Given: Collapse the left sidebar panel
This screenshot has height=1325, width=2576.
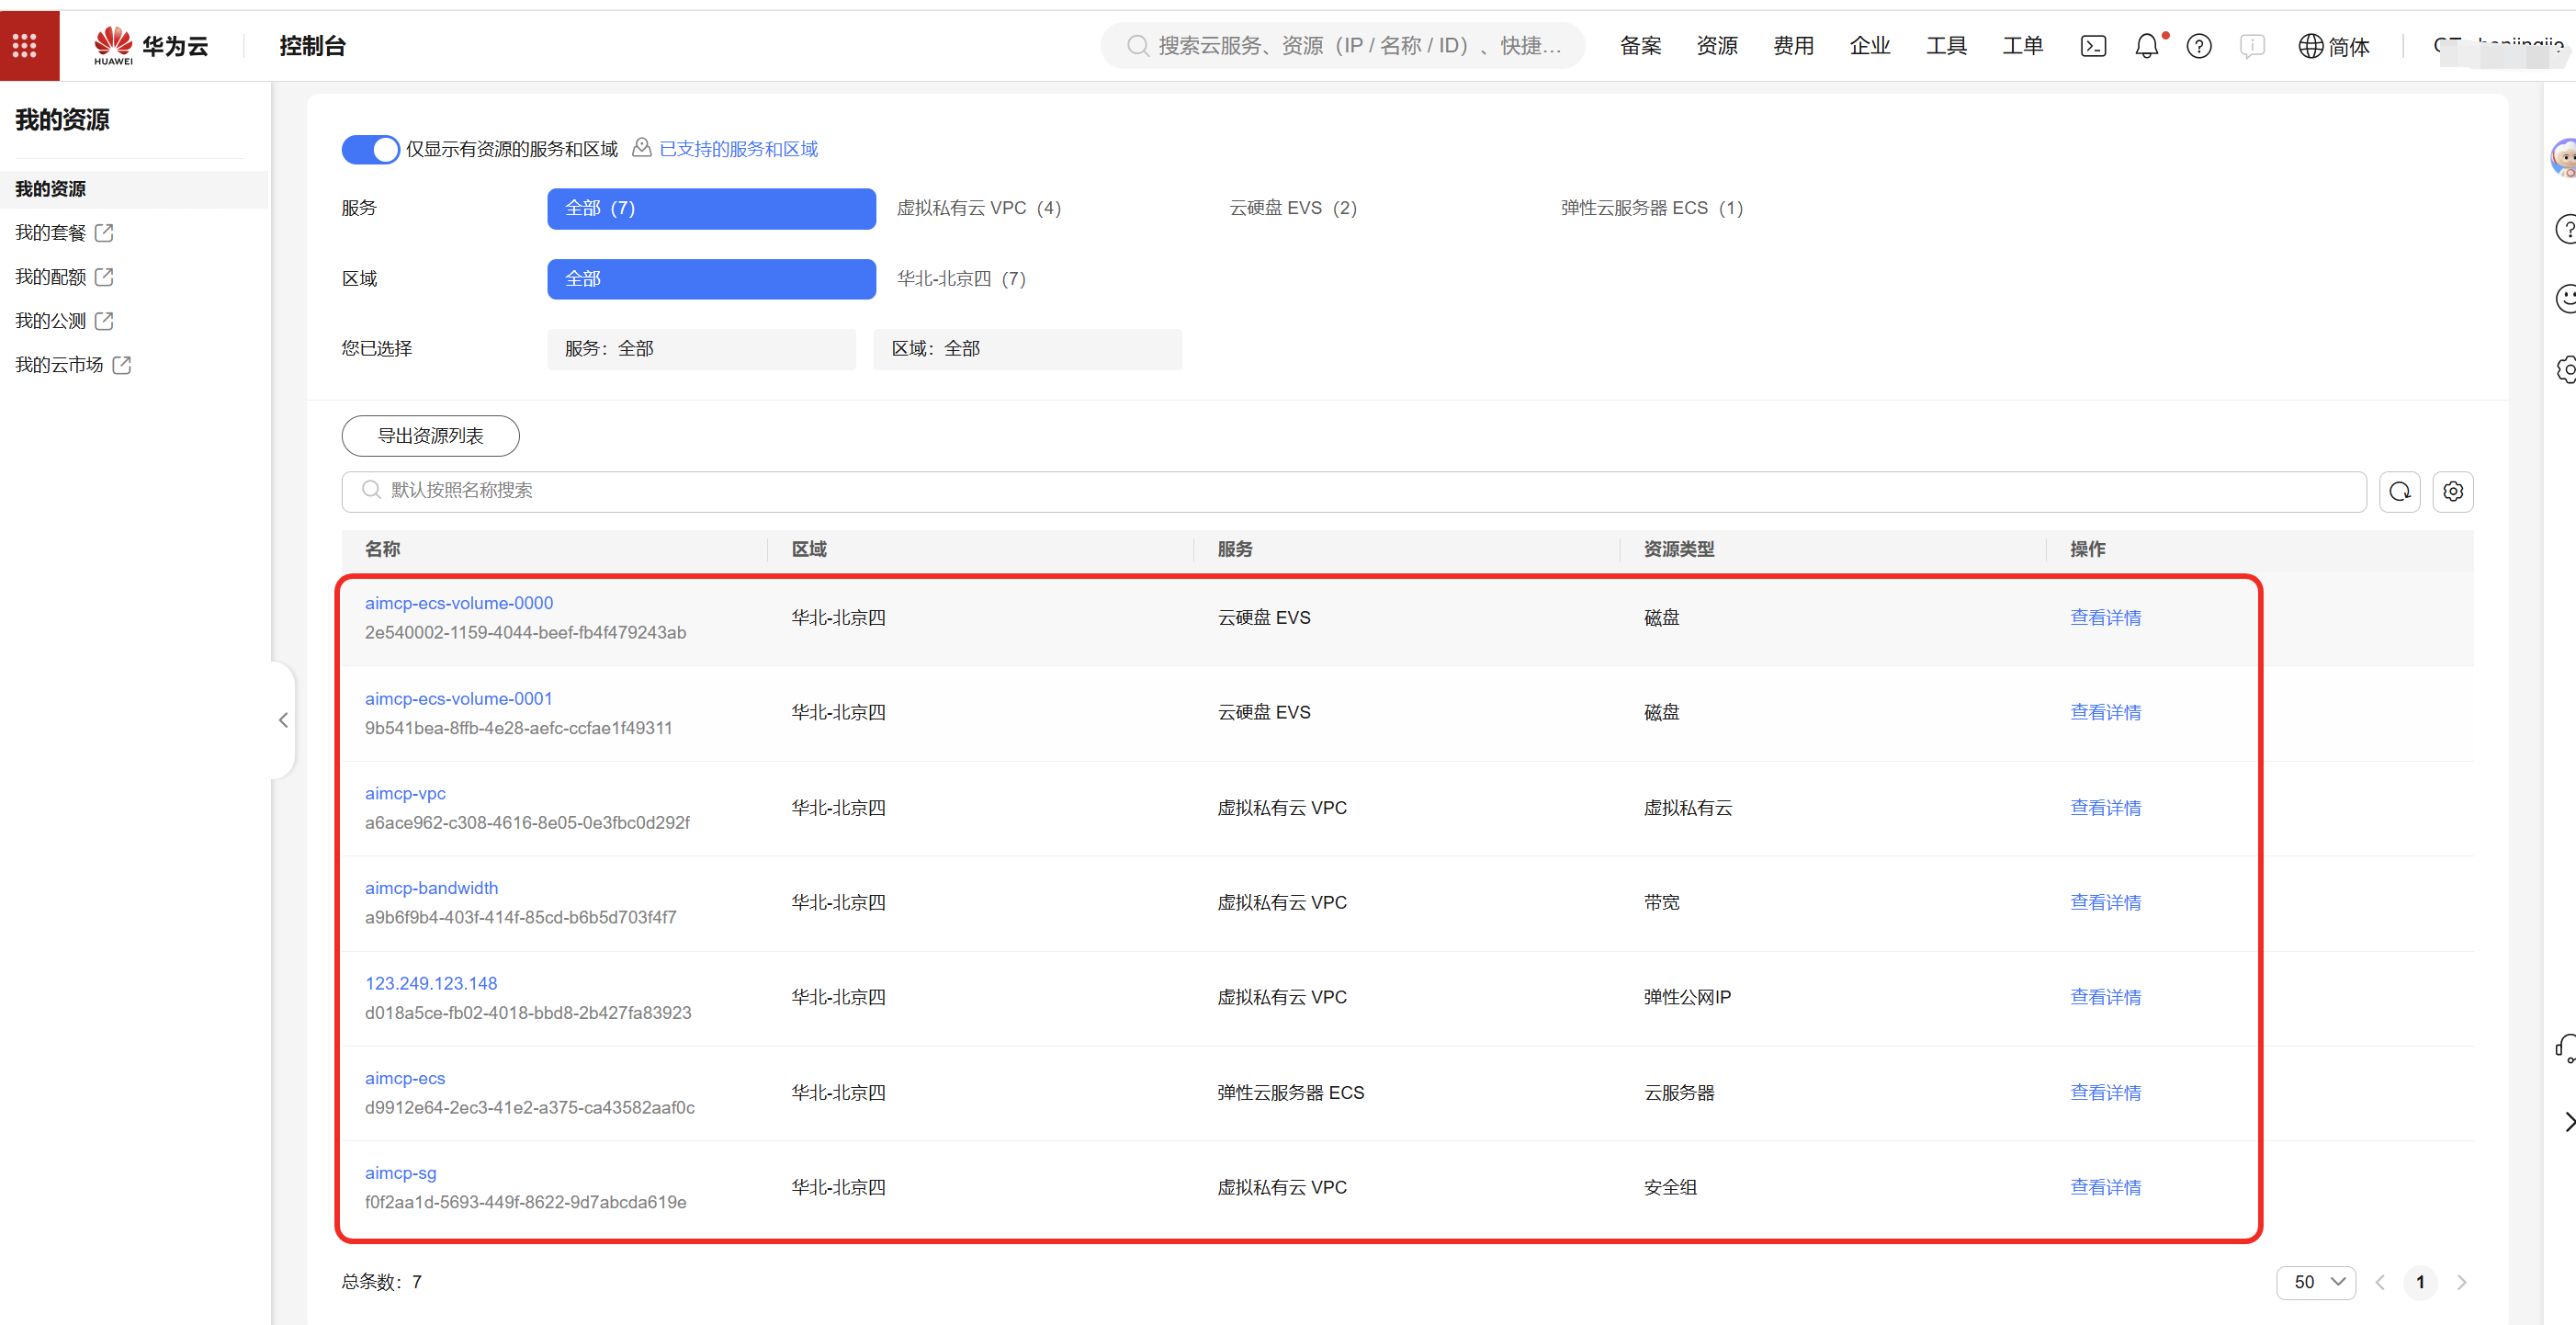Looking at the screenshot, I should pyautogui.click(x=283, y=720).
